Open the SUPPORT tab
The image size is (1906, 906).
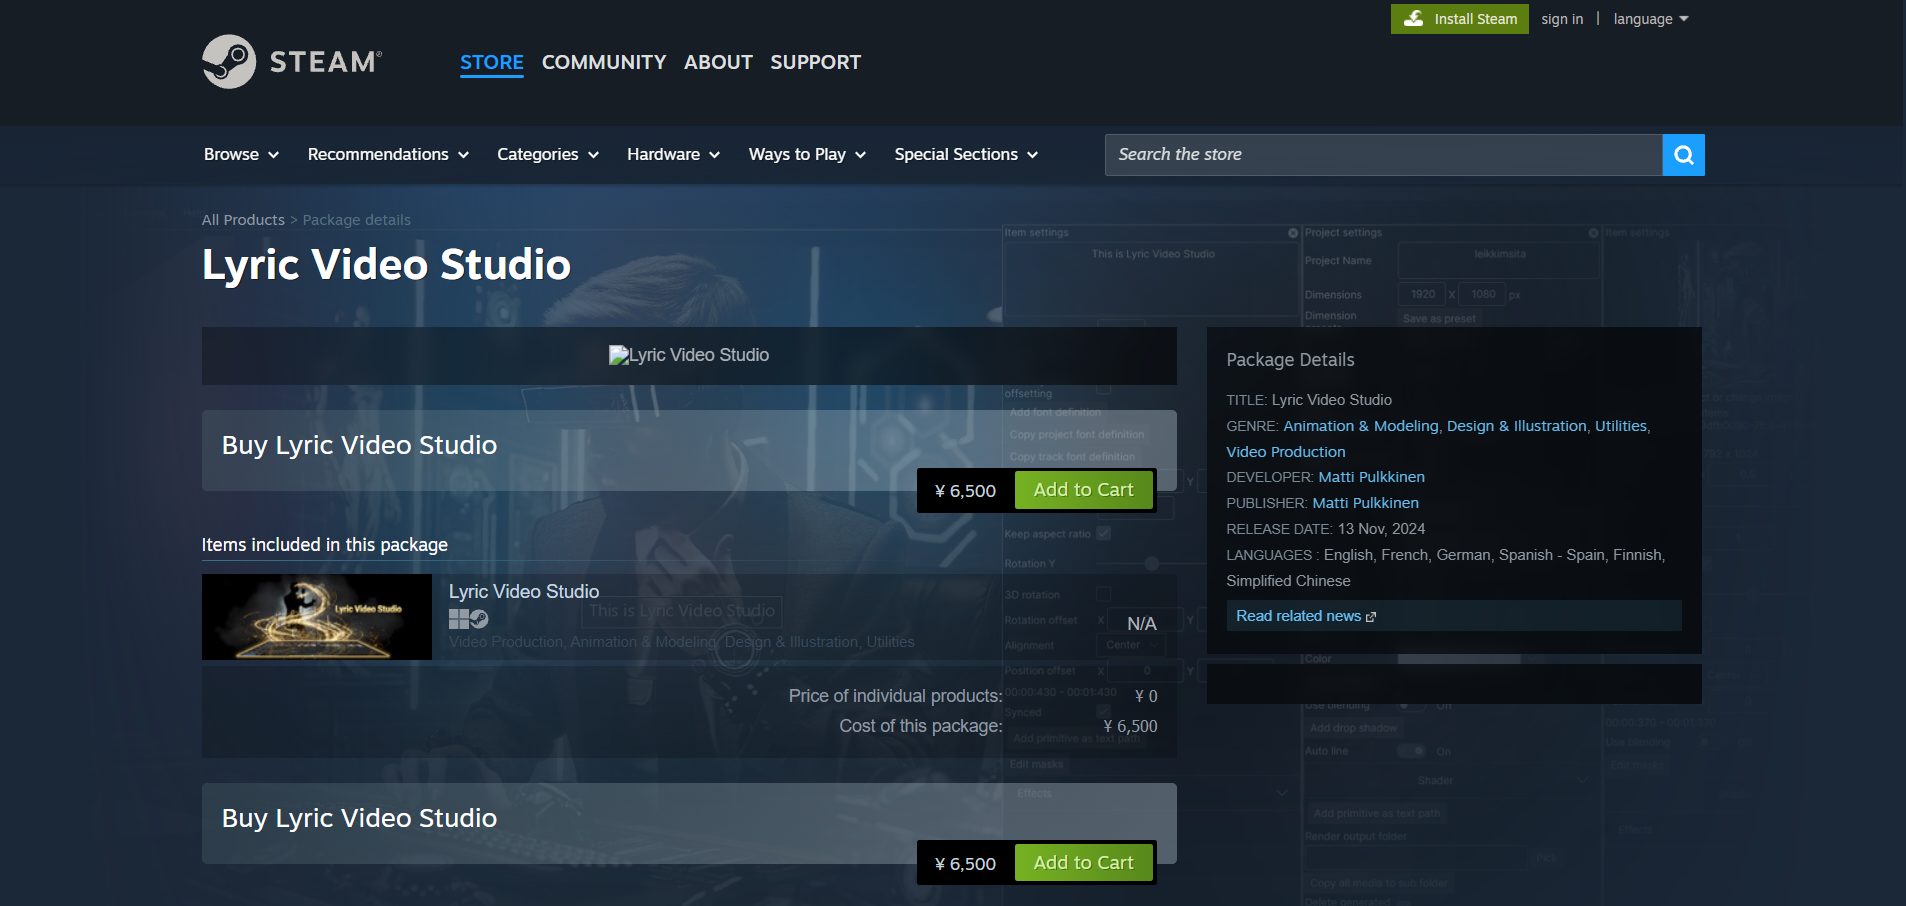click(815, 62)
